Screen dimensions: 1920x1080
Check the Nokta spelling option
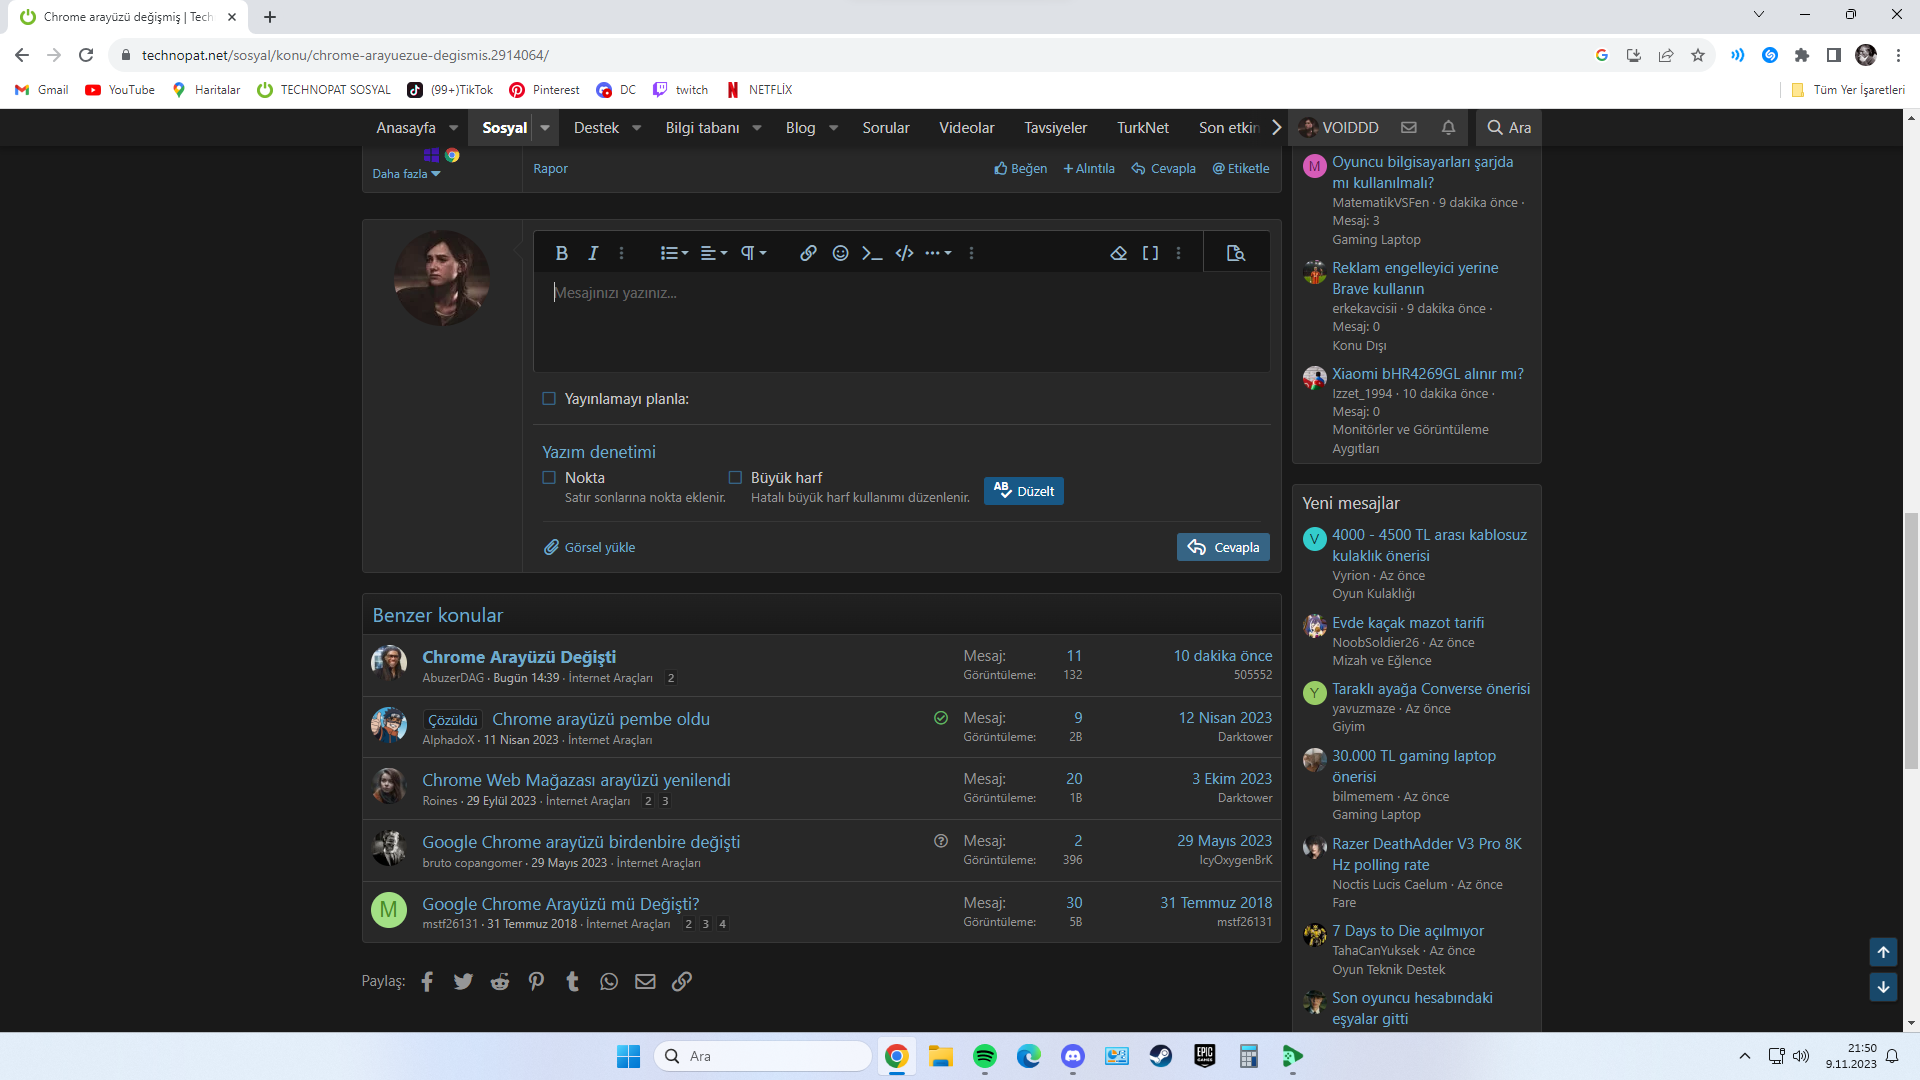pos(549,478)
